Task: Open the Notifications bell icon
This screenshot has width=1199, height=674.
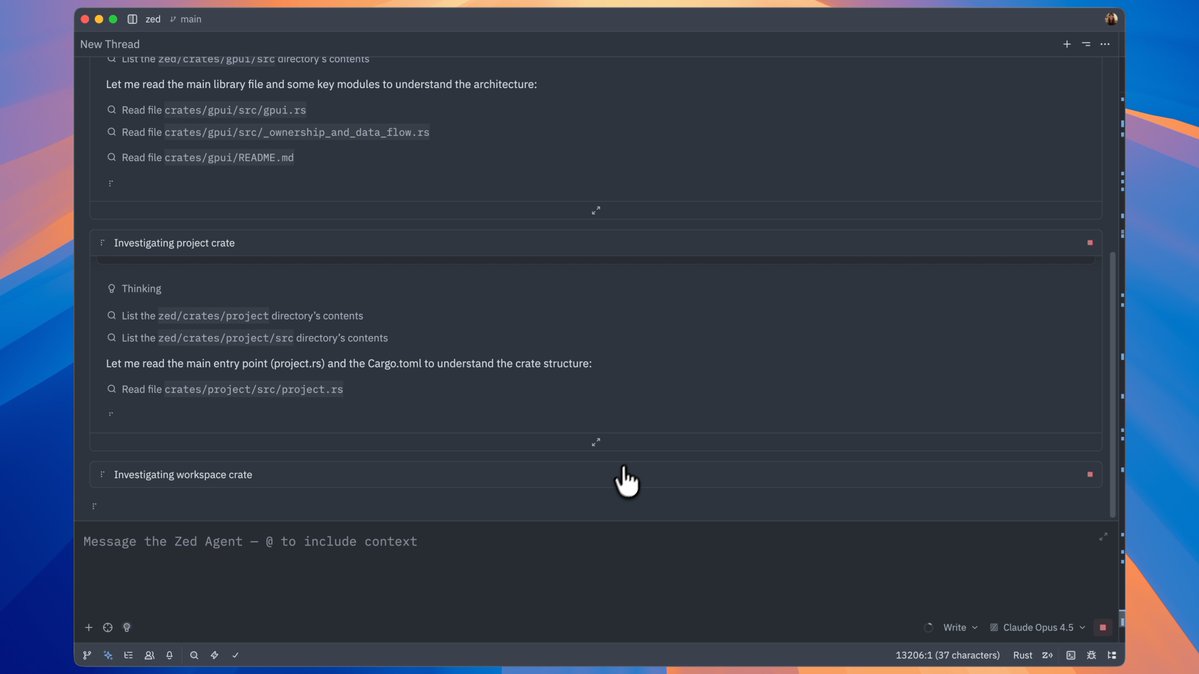Action: tap(170, 656)
